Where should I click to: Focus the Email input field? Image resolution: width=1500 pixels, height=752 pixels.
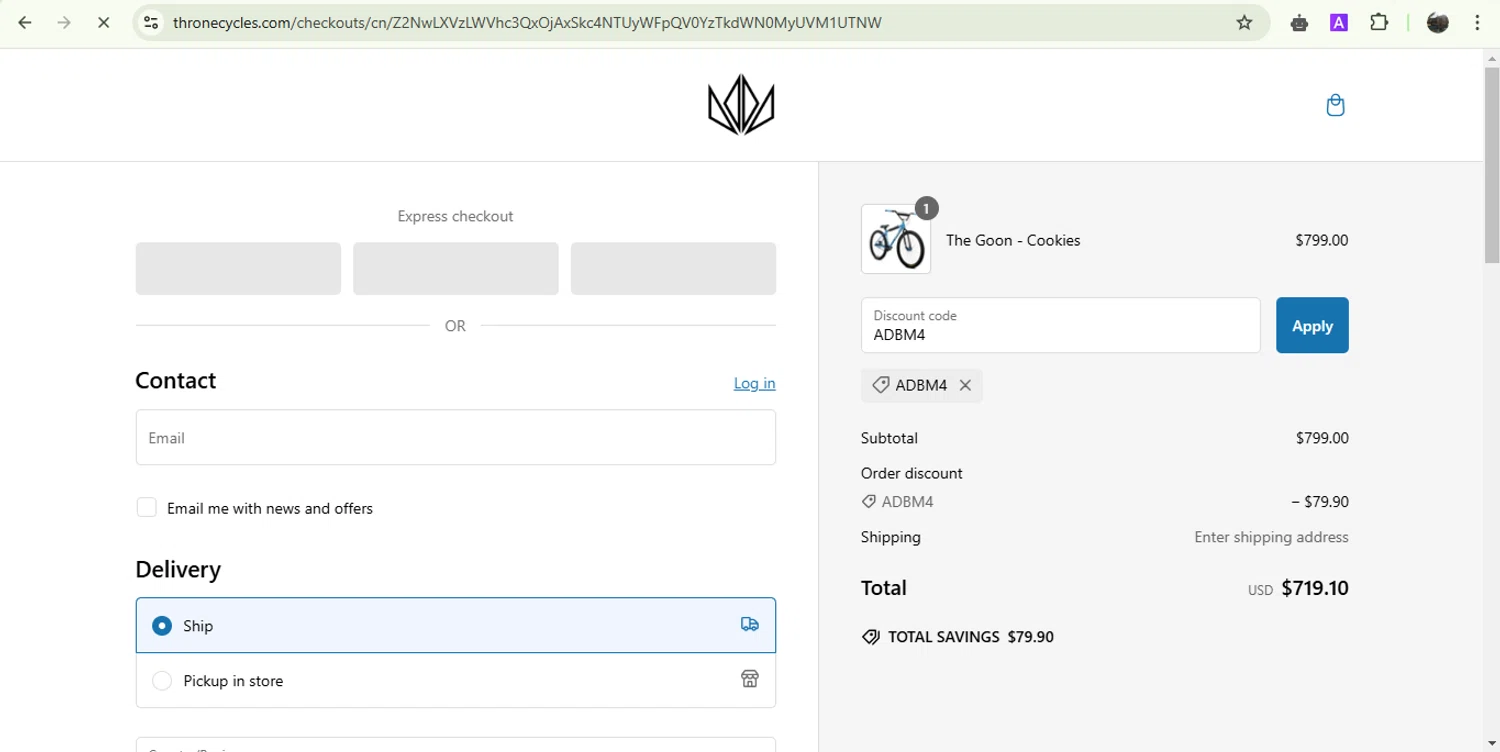(455, 437)
